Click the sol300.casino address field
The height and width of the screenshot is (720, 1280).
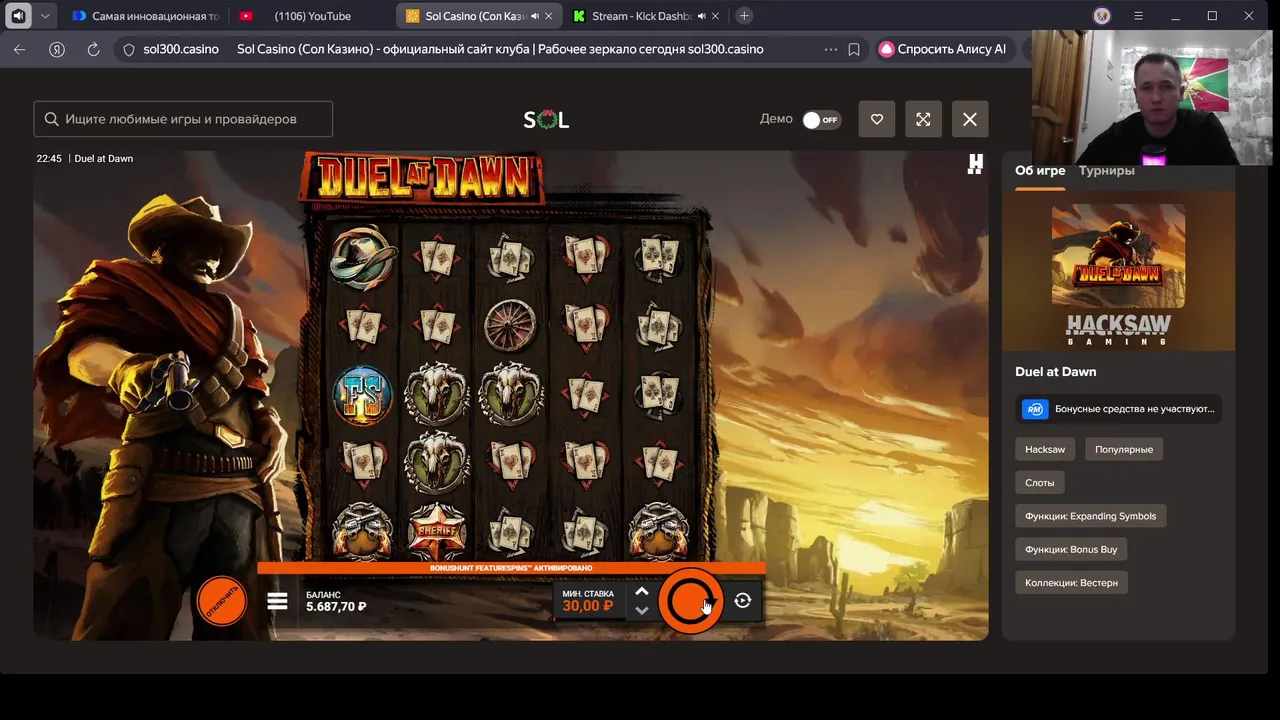point(181,49)
